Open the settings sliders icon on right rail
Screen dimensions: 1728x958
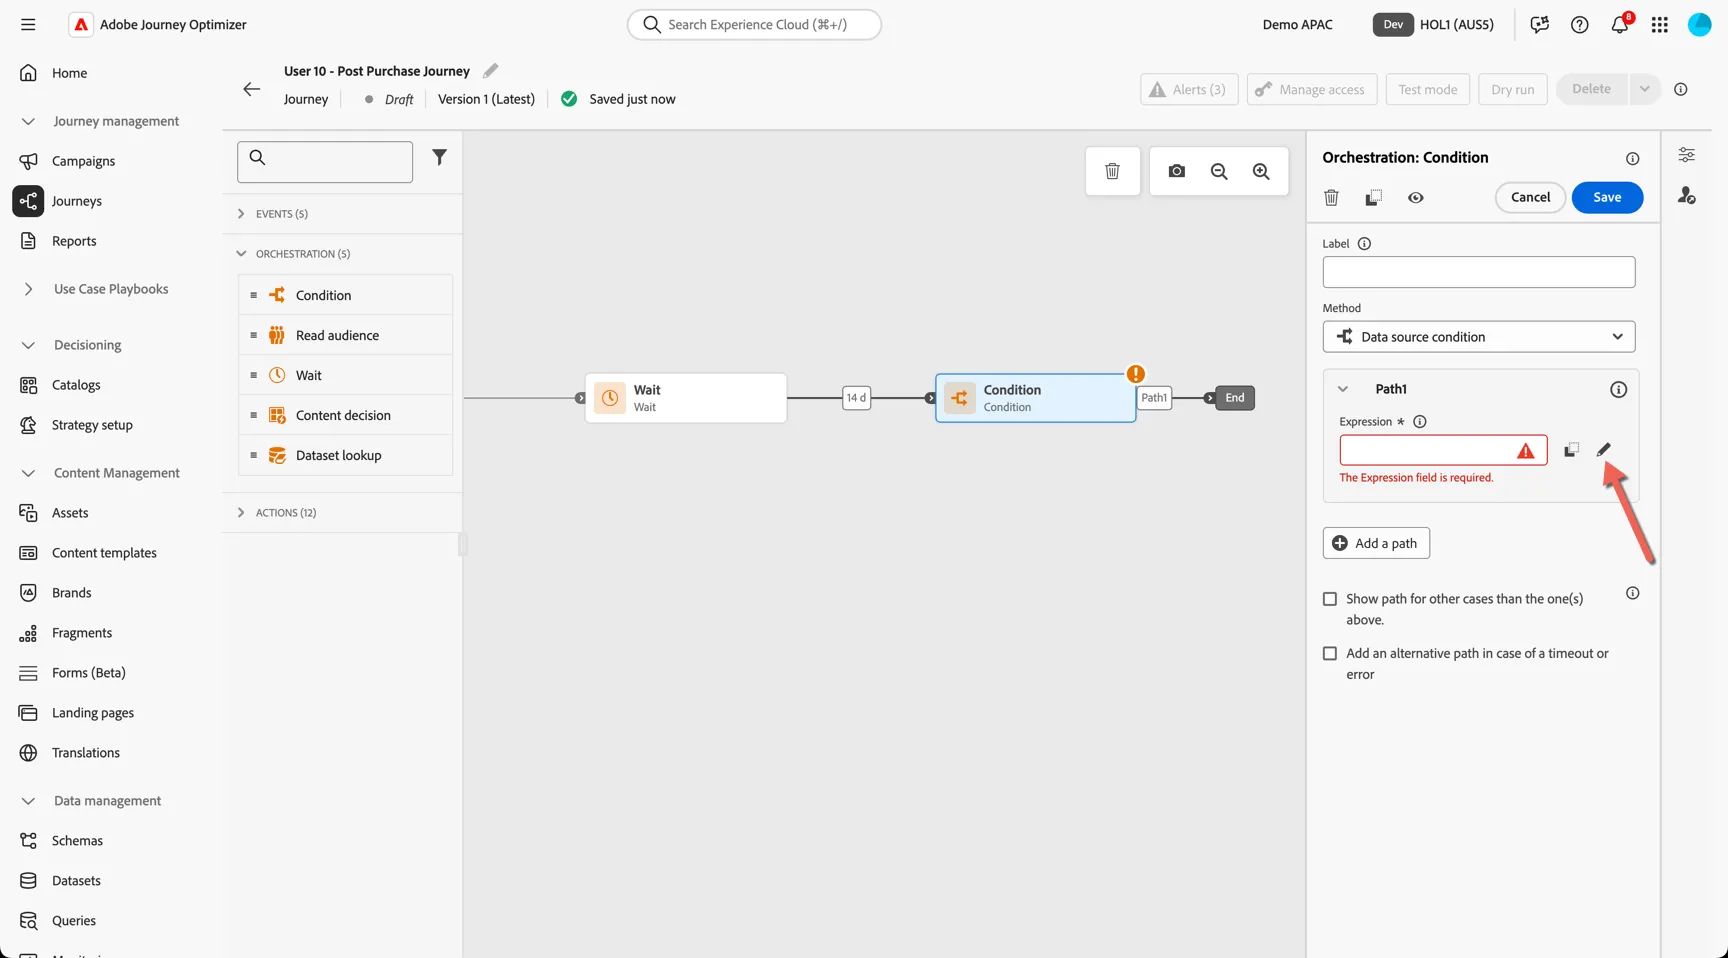tap(1687, 155)
